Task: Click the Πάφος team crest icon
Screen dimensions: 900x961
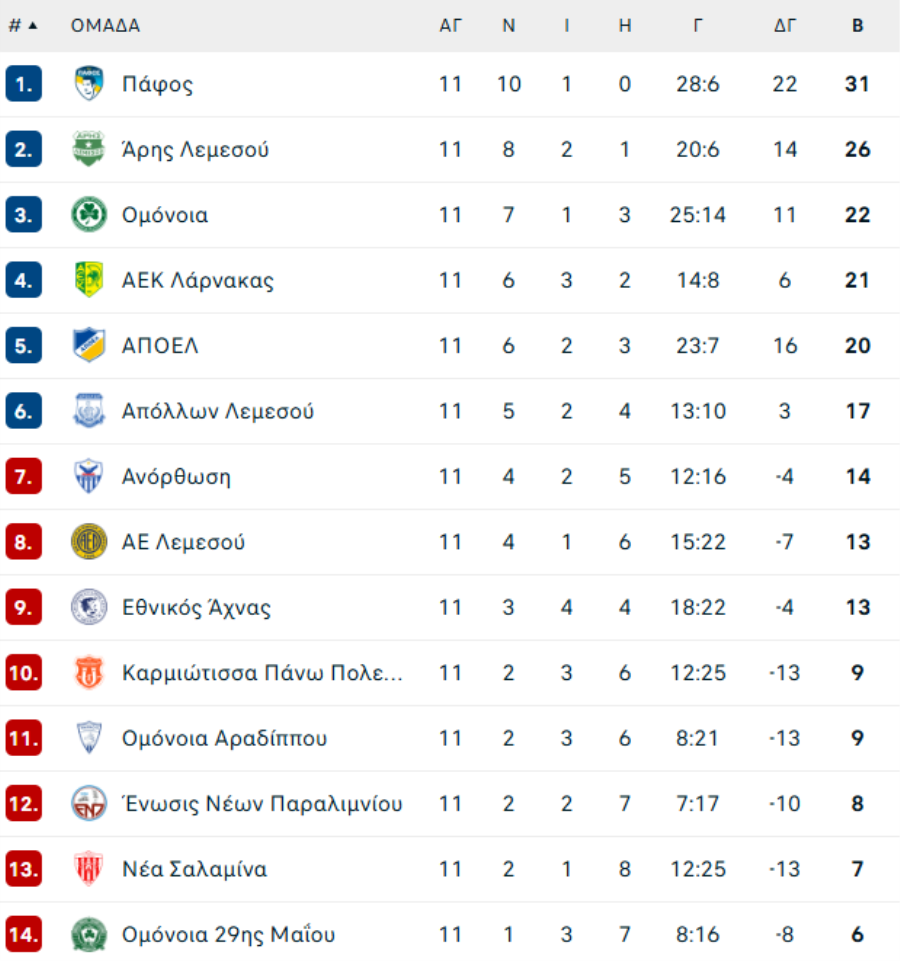Action: point(89,84)
